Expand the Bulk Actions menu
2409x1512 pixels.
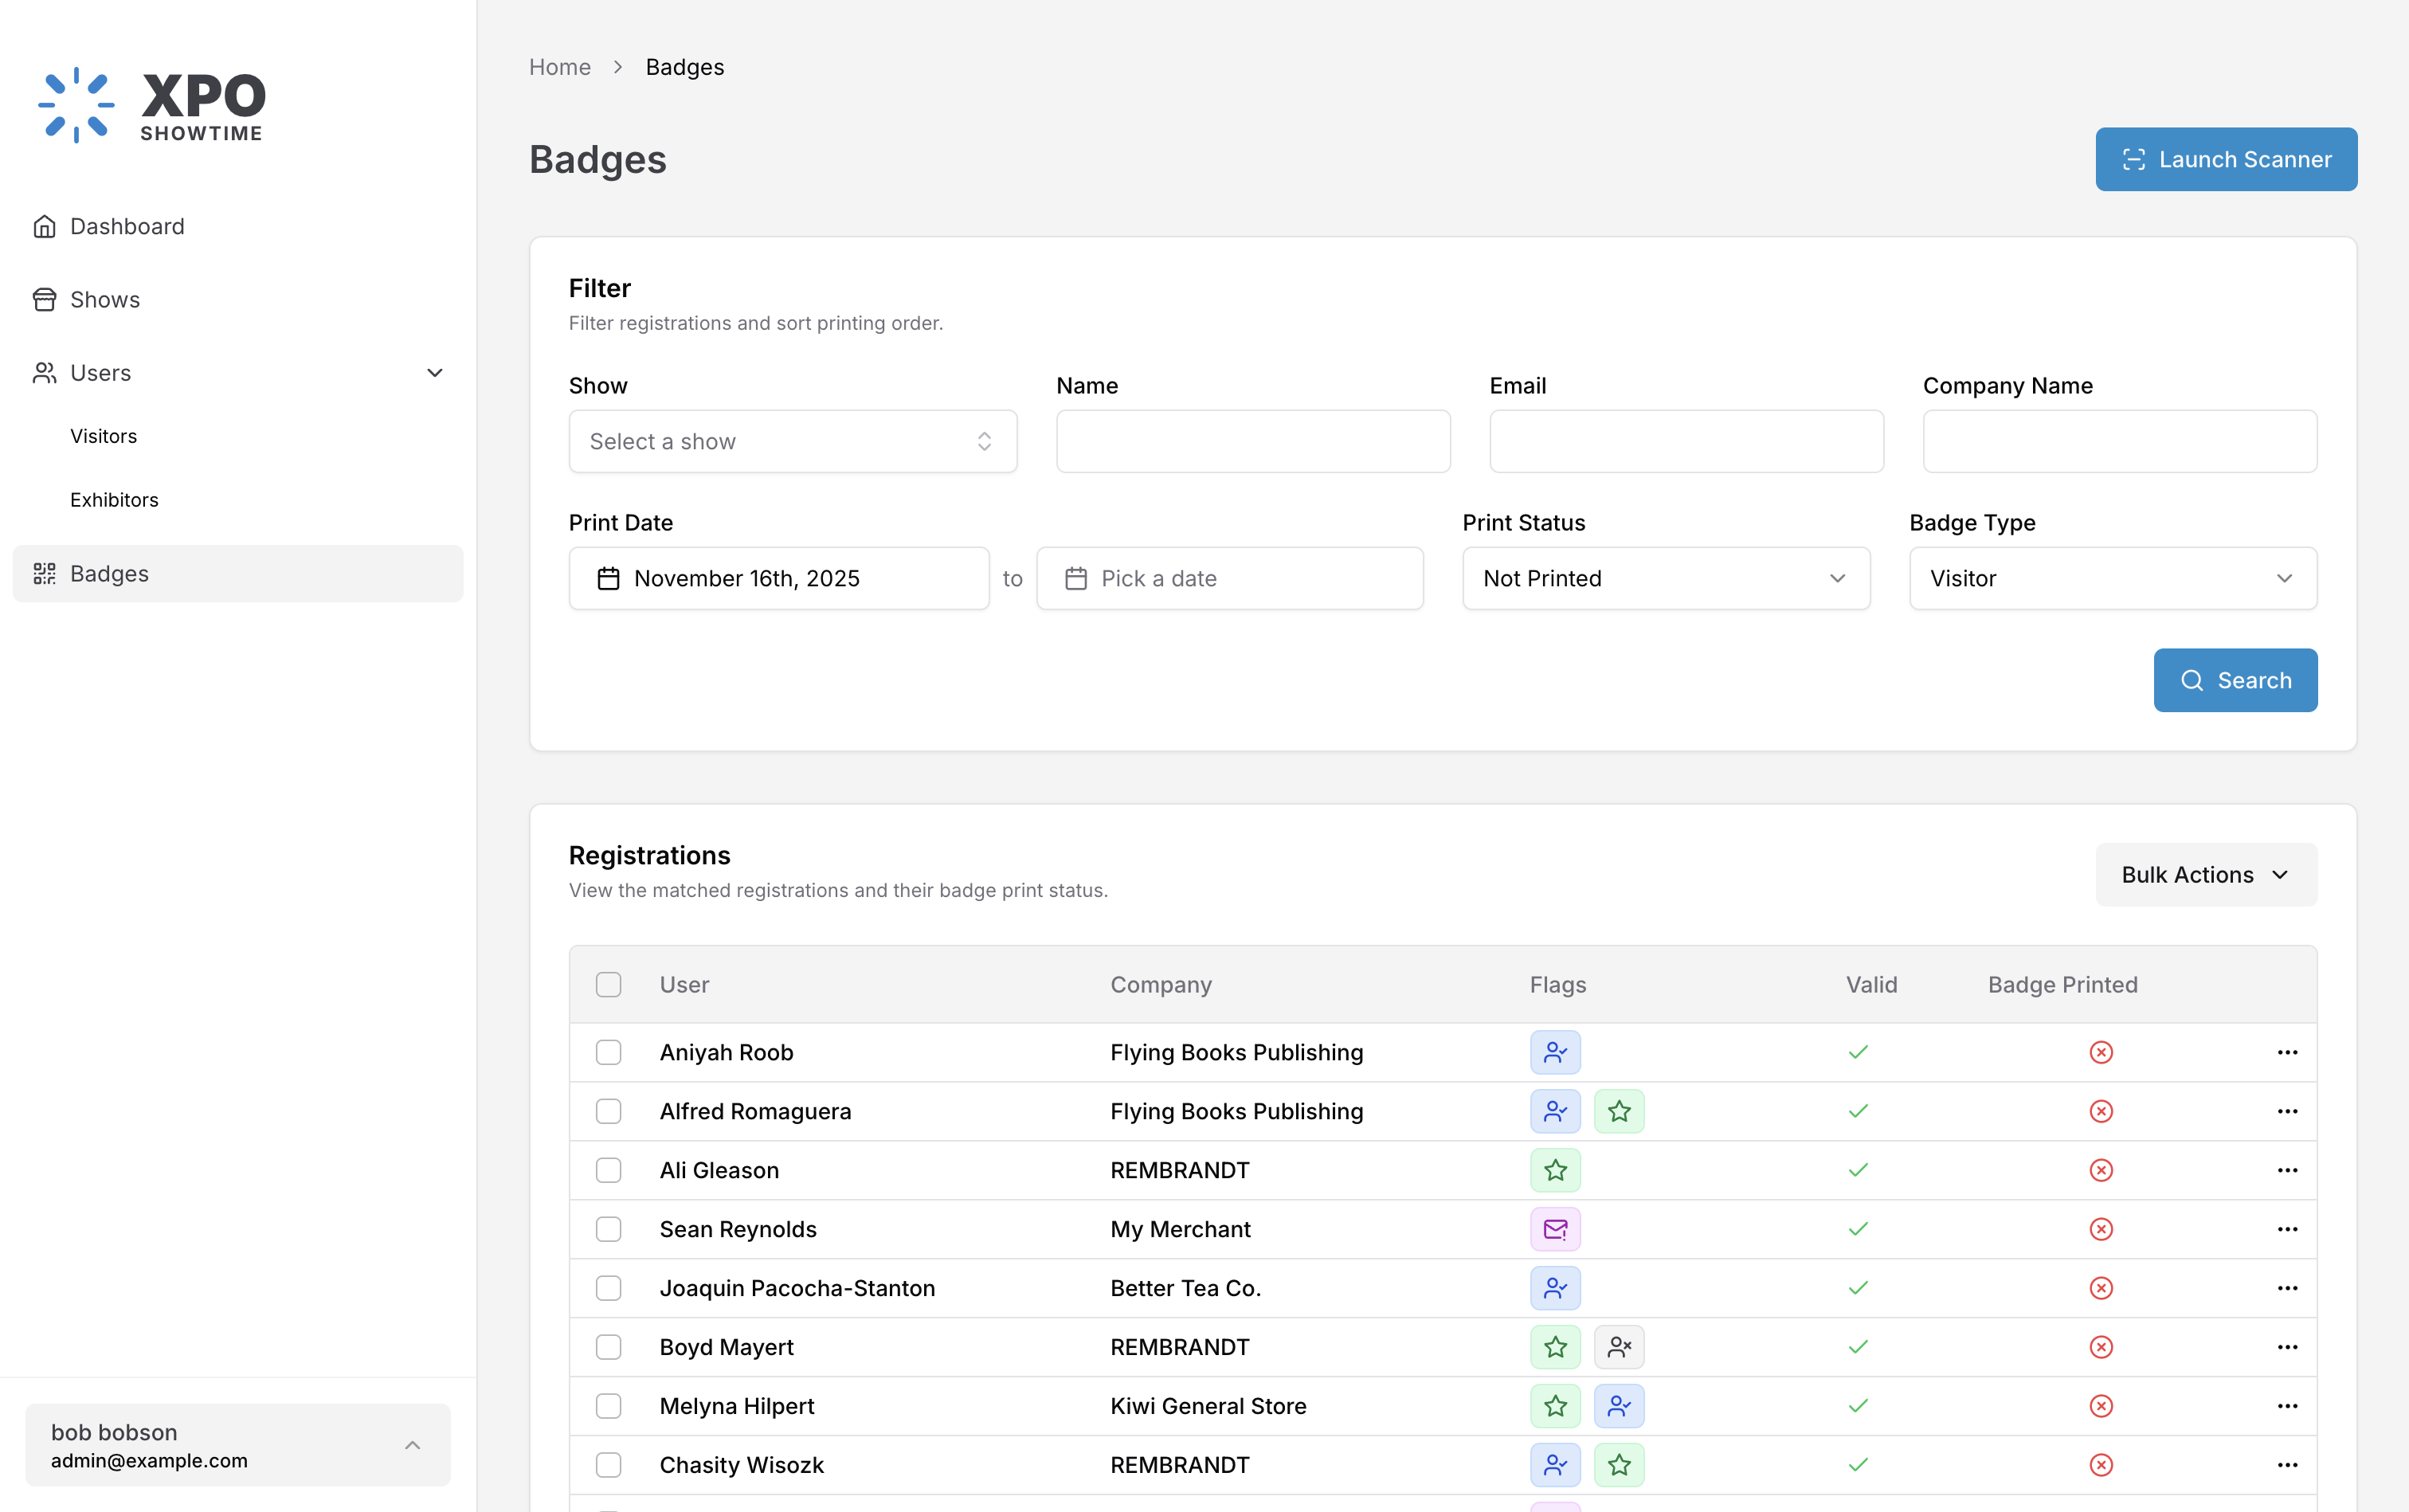[2205, 874]
